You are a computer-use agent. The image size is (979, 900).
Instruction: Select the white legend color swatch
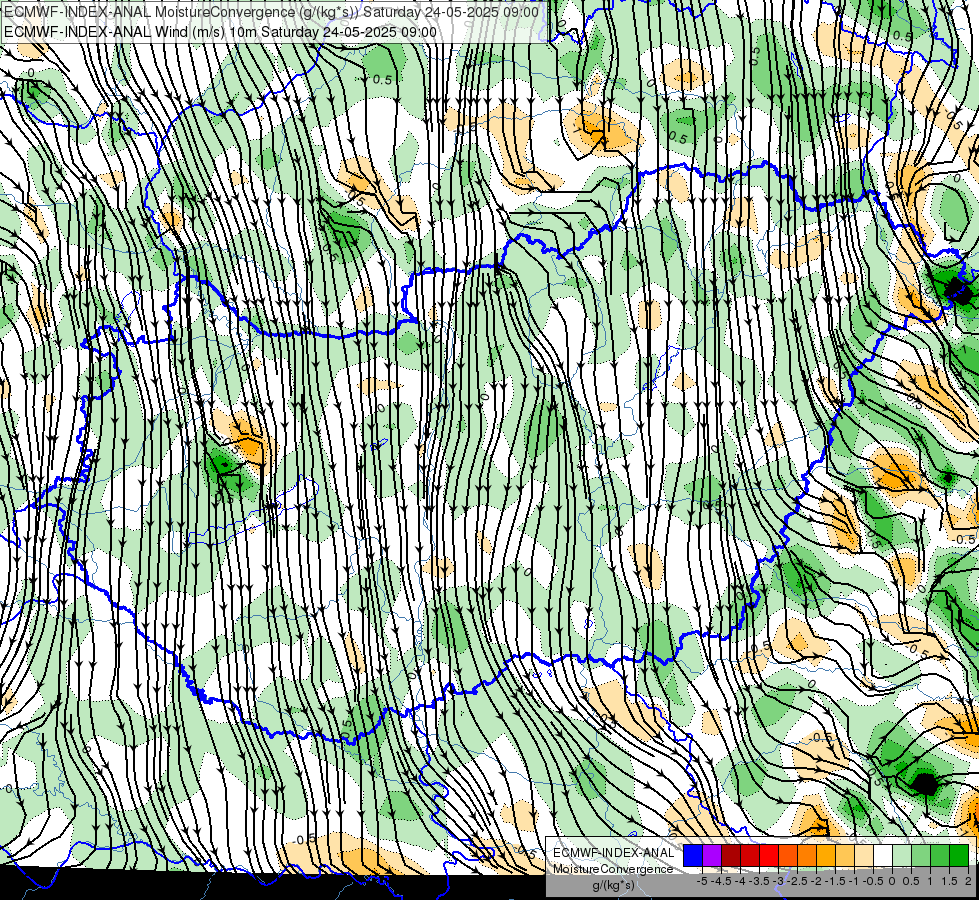[883, 856]
